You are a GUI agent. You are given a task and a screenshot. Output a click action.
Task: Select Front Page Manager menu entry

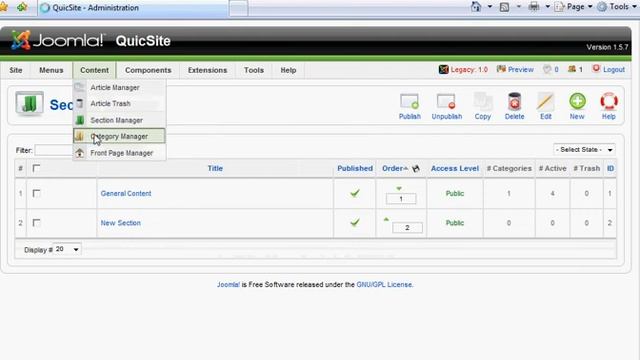pos(120,153)
